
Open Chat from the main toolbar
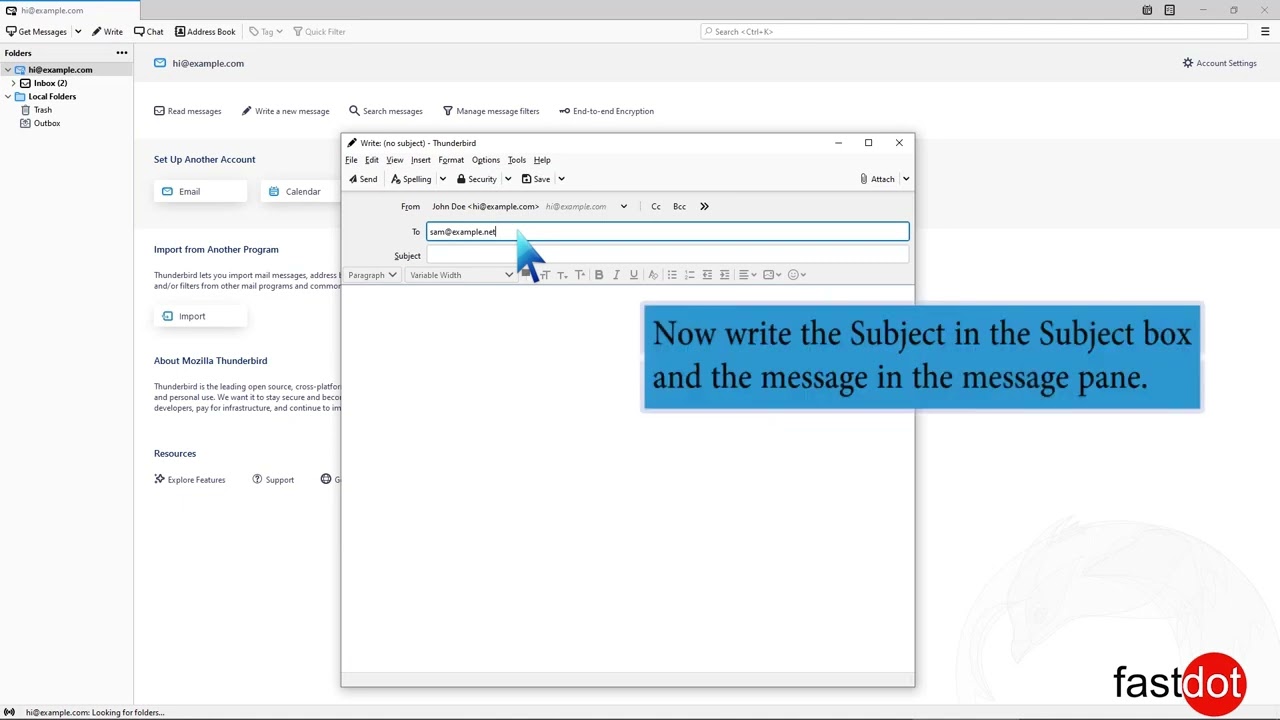click(x=148, y=32)
